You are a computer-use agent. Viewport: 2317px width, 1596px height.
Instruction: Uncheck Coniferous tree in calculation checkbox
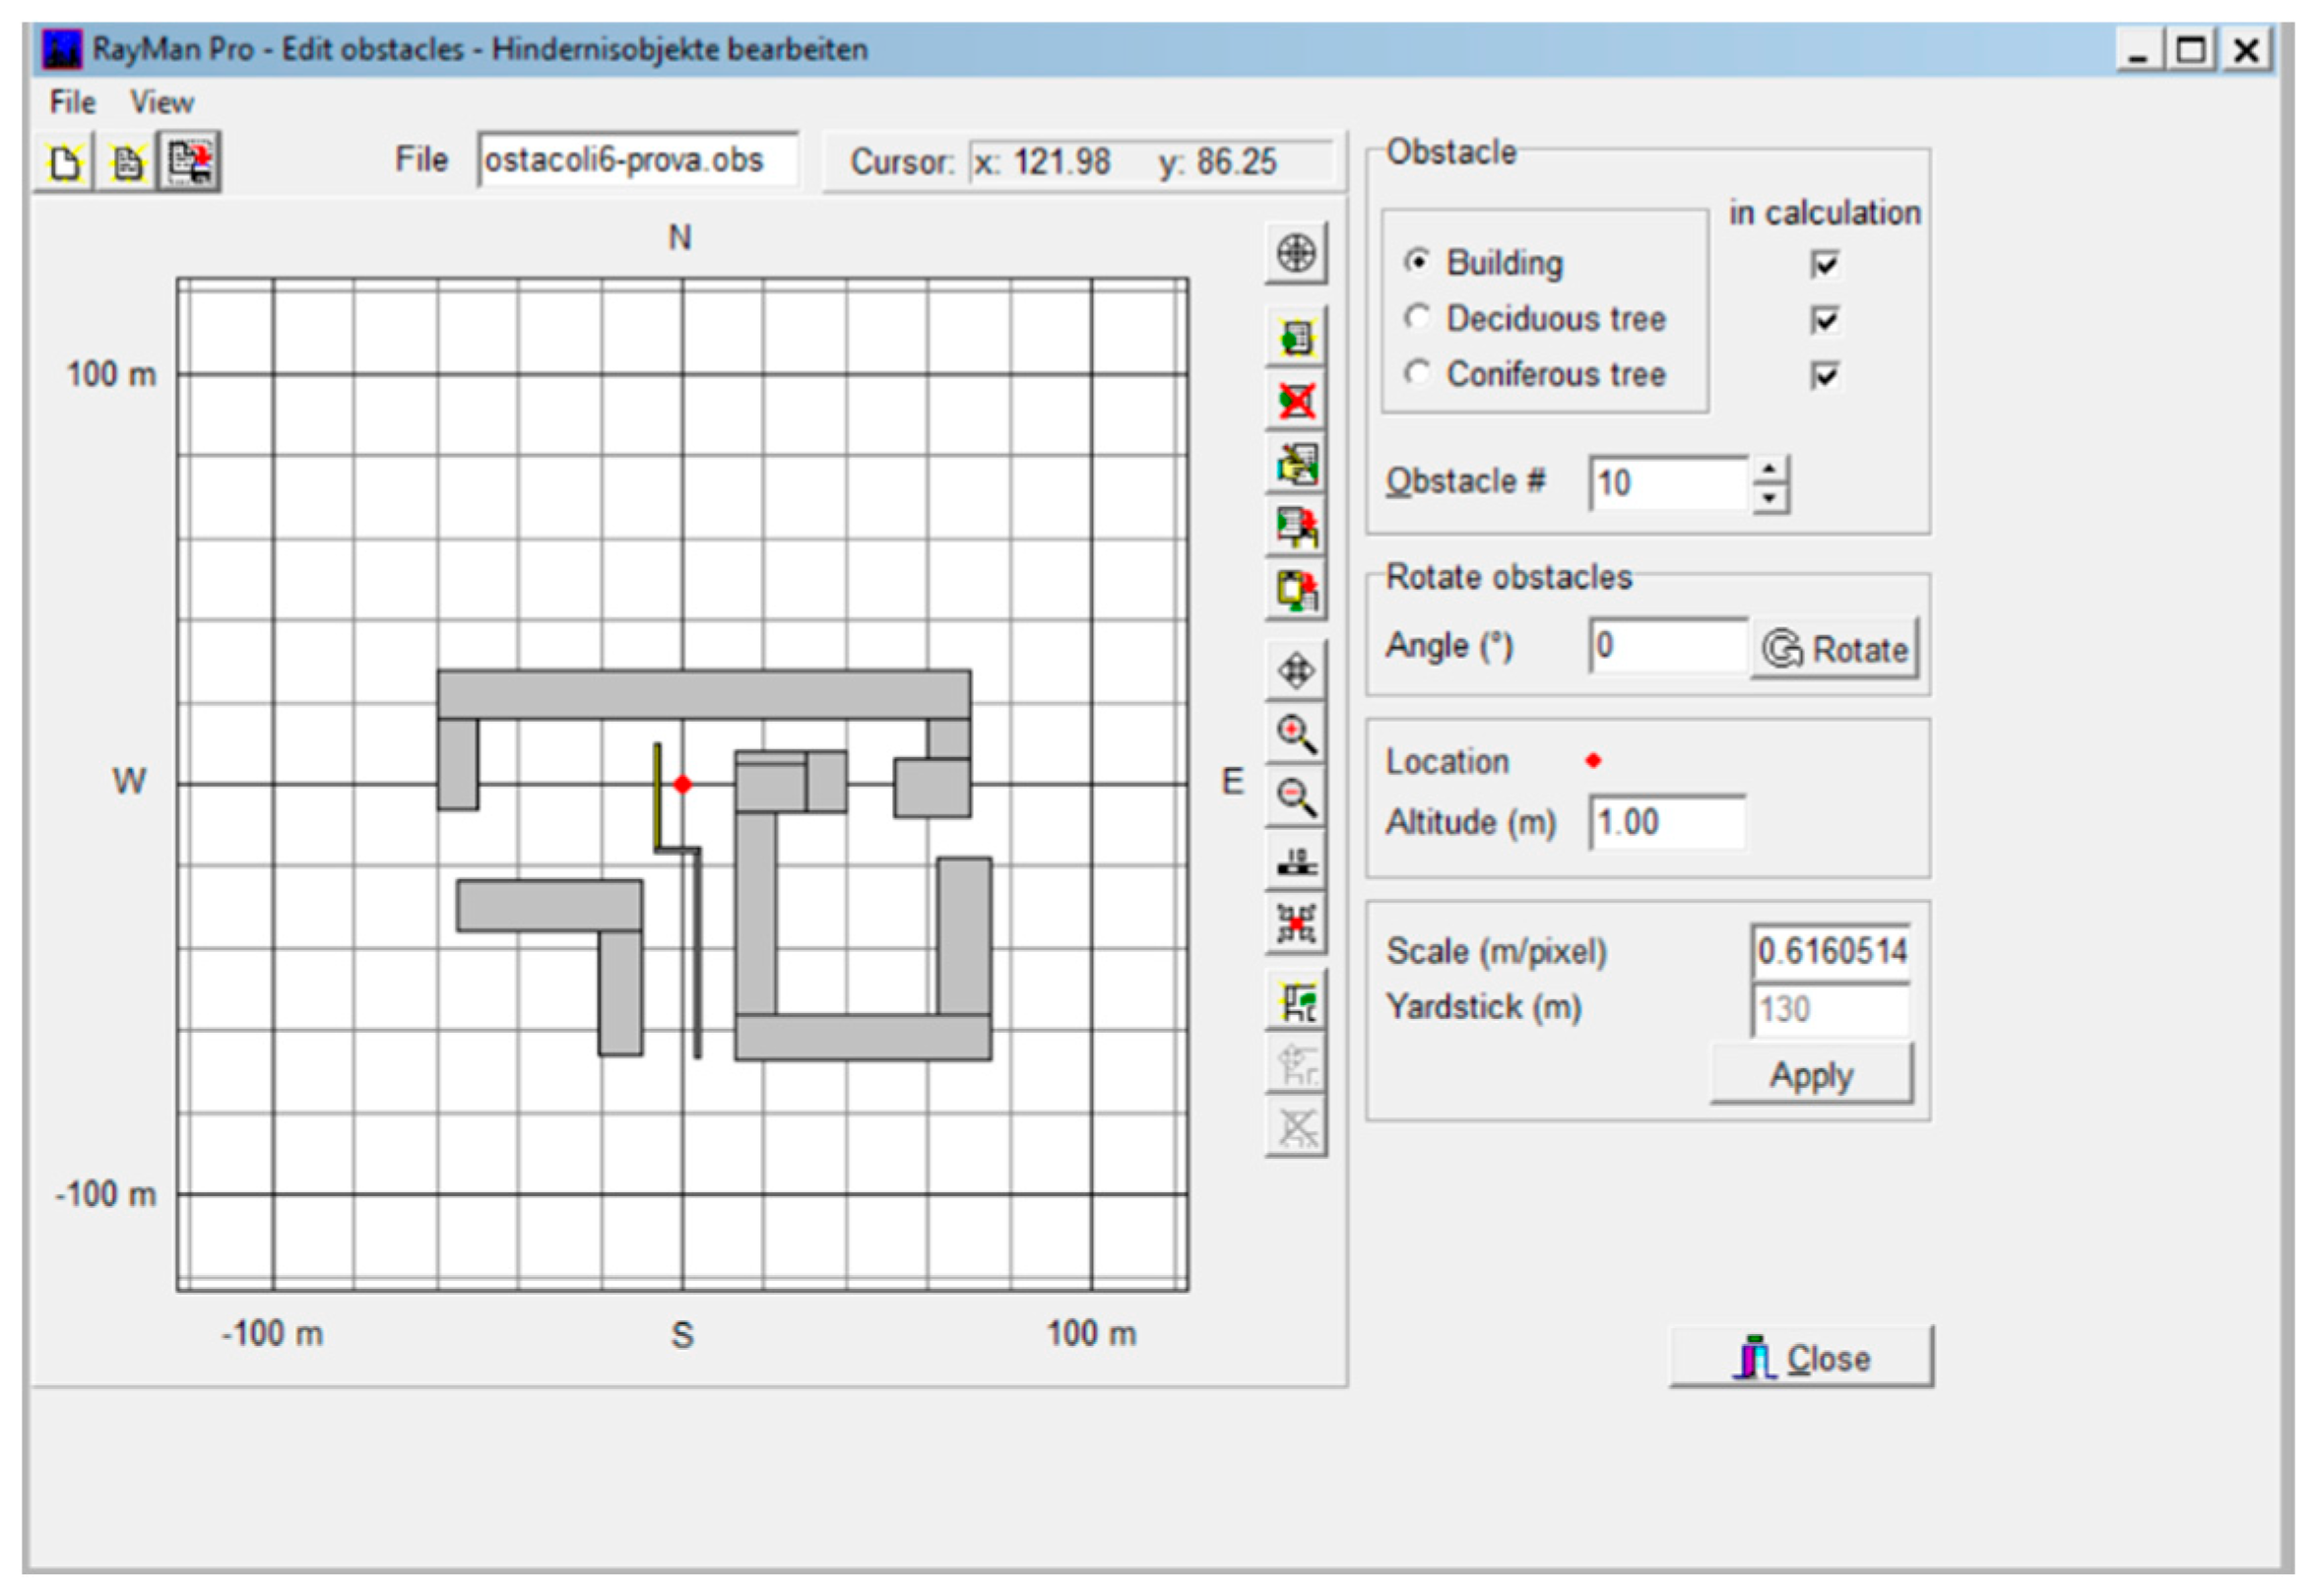pyautogui.click(x=1824, y=375)
